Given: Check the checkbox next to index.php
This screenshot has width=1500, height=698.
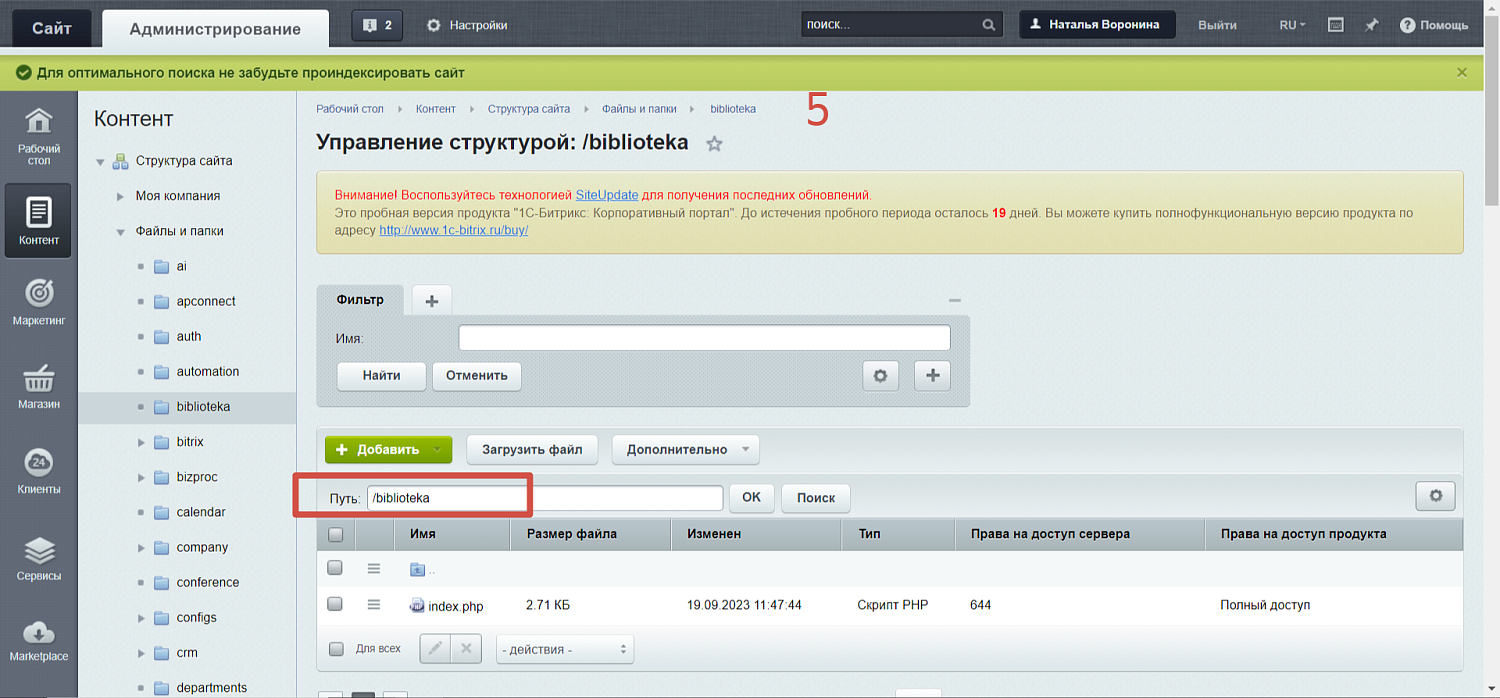Looking at the screenshot, I should click(335, 604).
